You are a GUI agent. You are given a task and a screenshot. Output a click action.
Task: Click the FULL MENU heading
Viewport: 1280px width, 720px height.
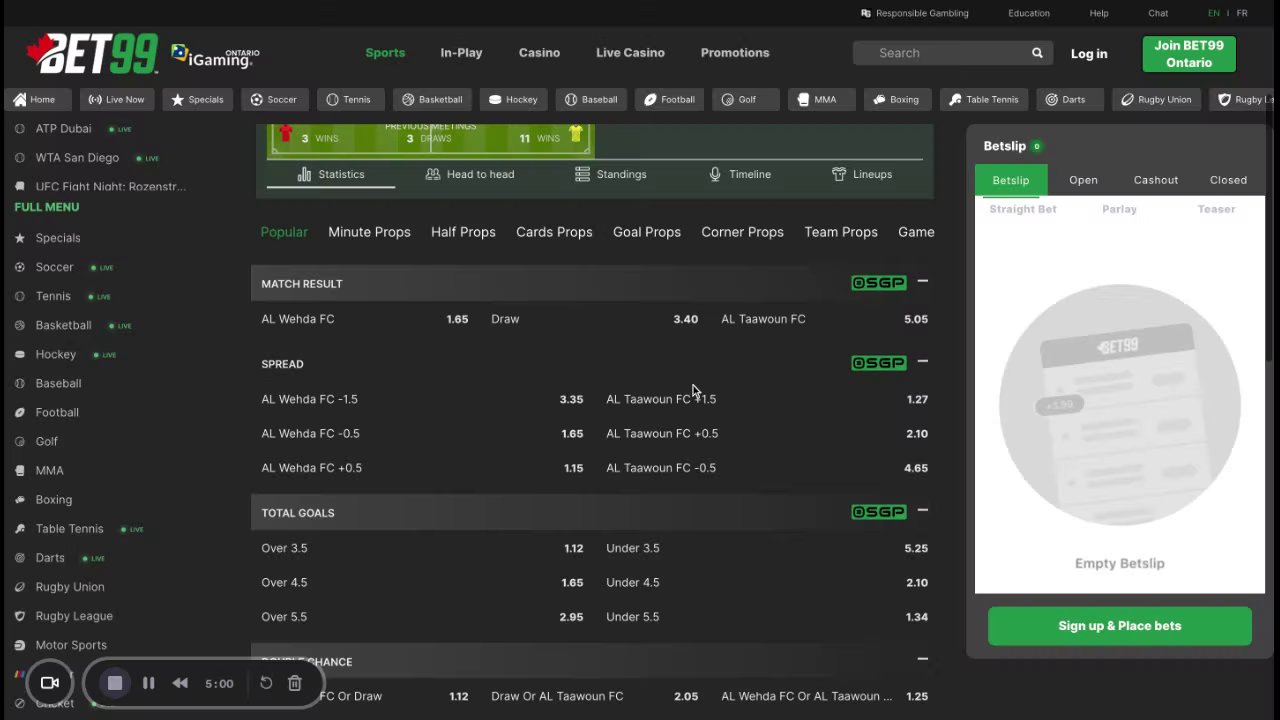(x=46, y=207)
